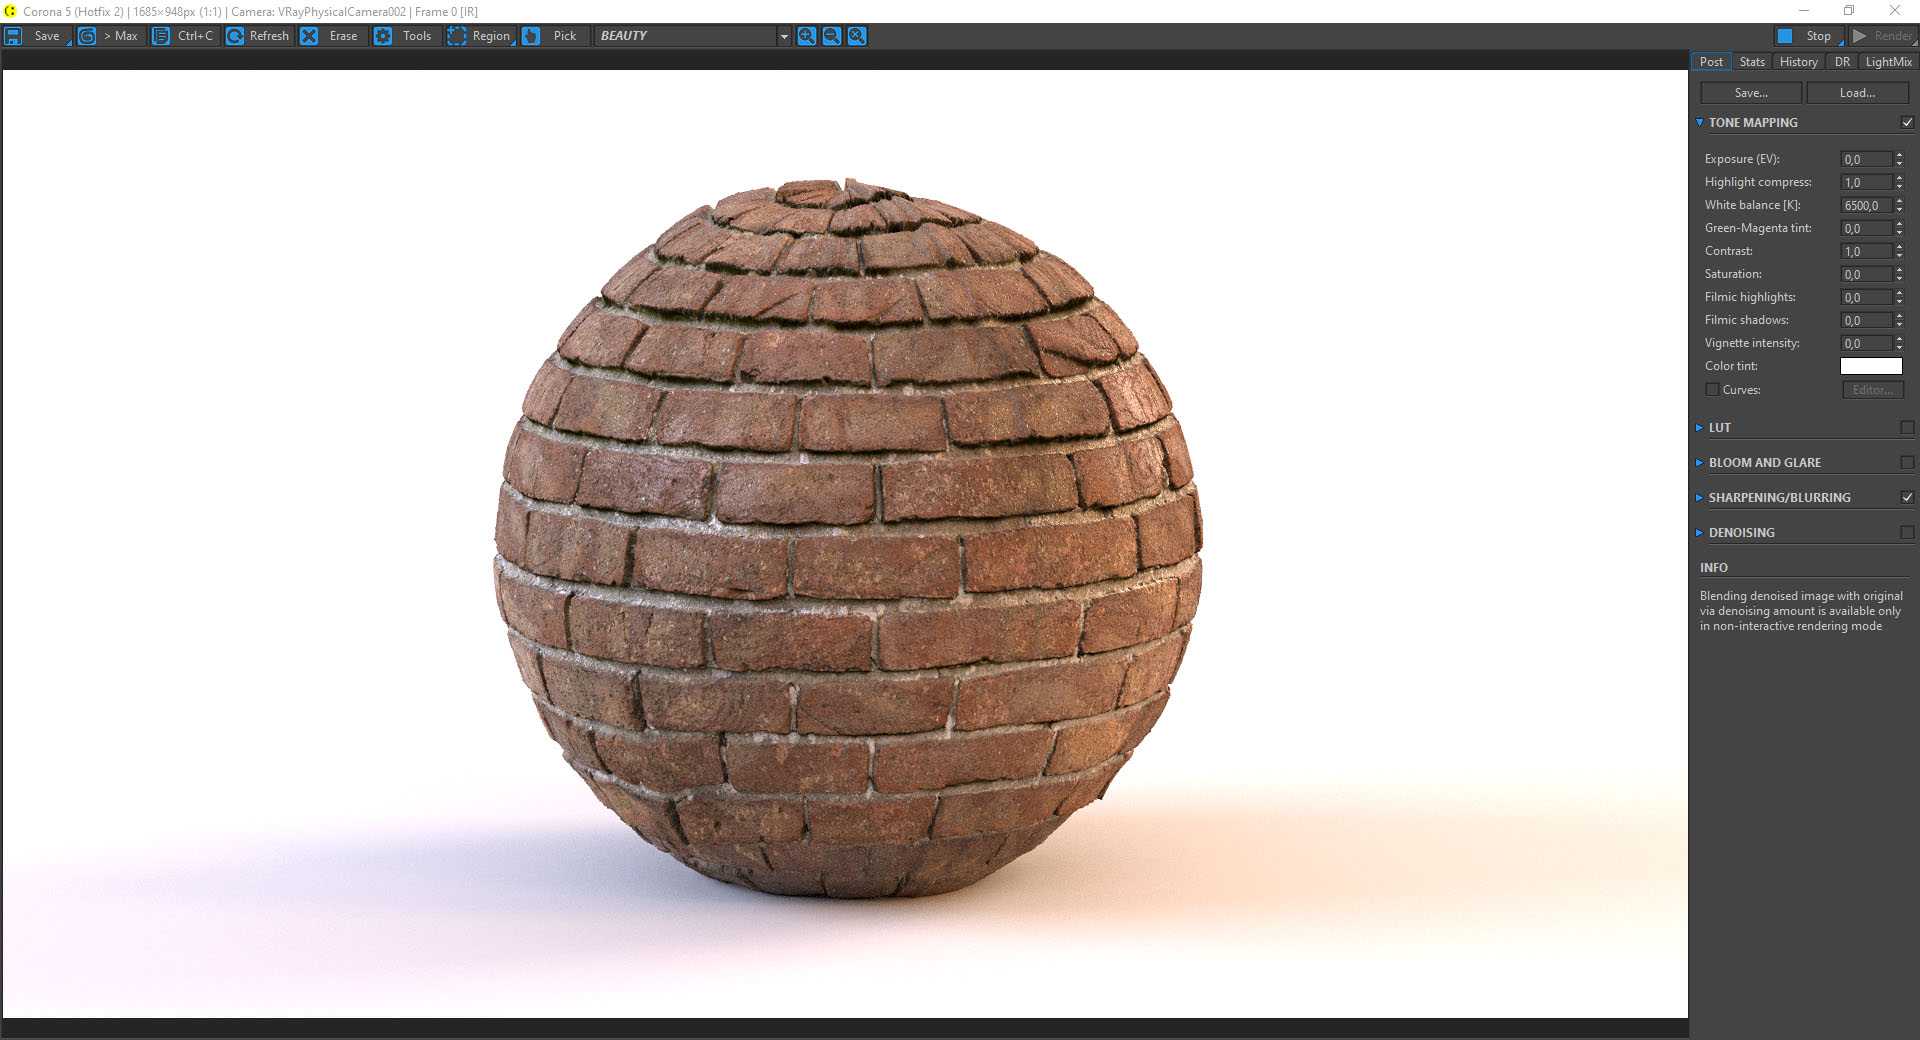Select the Pick hand icon
This screenshot has width=1920, height=1040.
[x=531, y=36]
